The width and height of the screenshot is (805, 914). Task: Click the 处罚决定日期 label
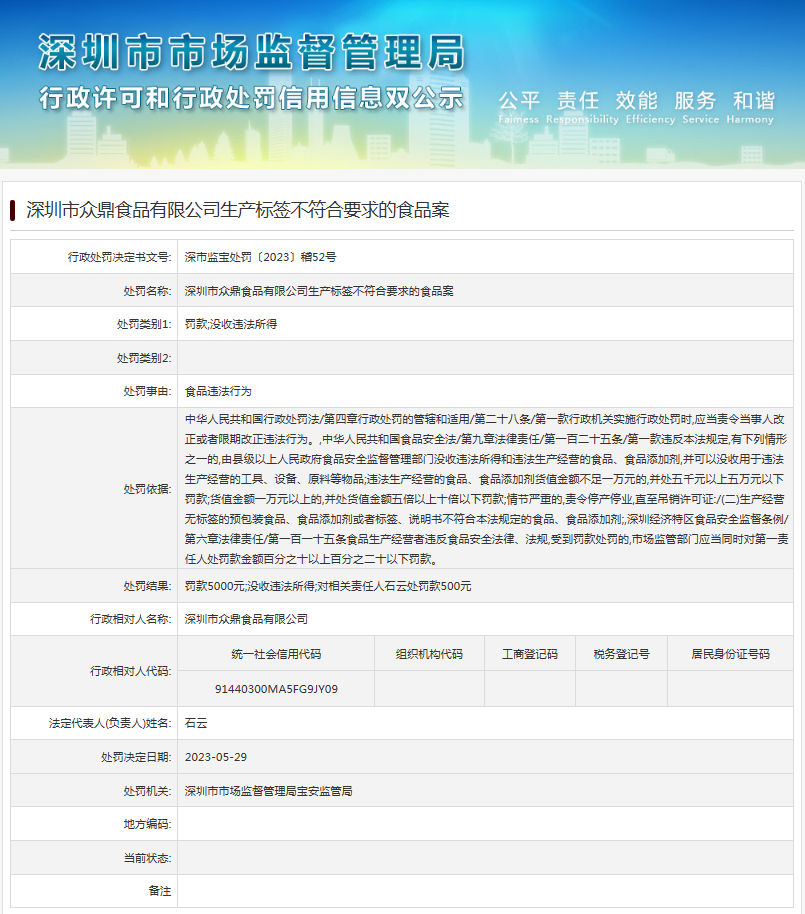(136, 757)
